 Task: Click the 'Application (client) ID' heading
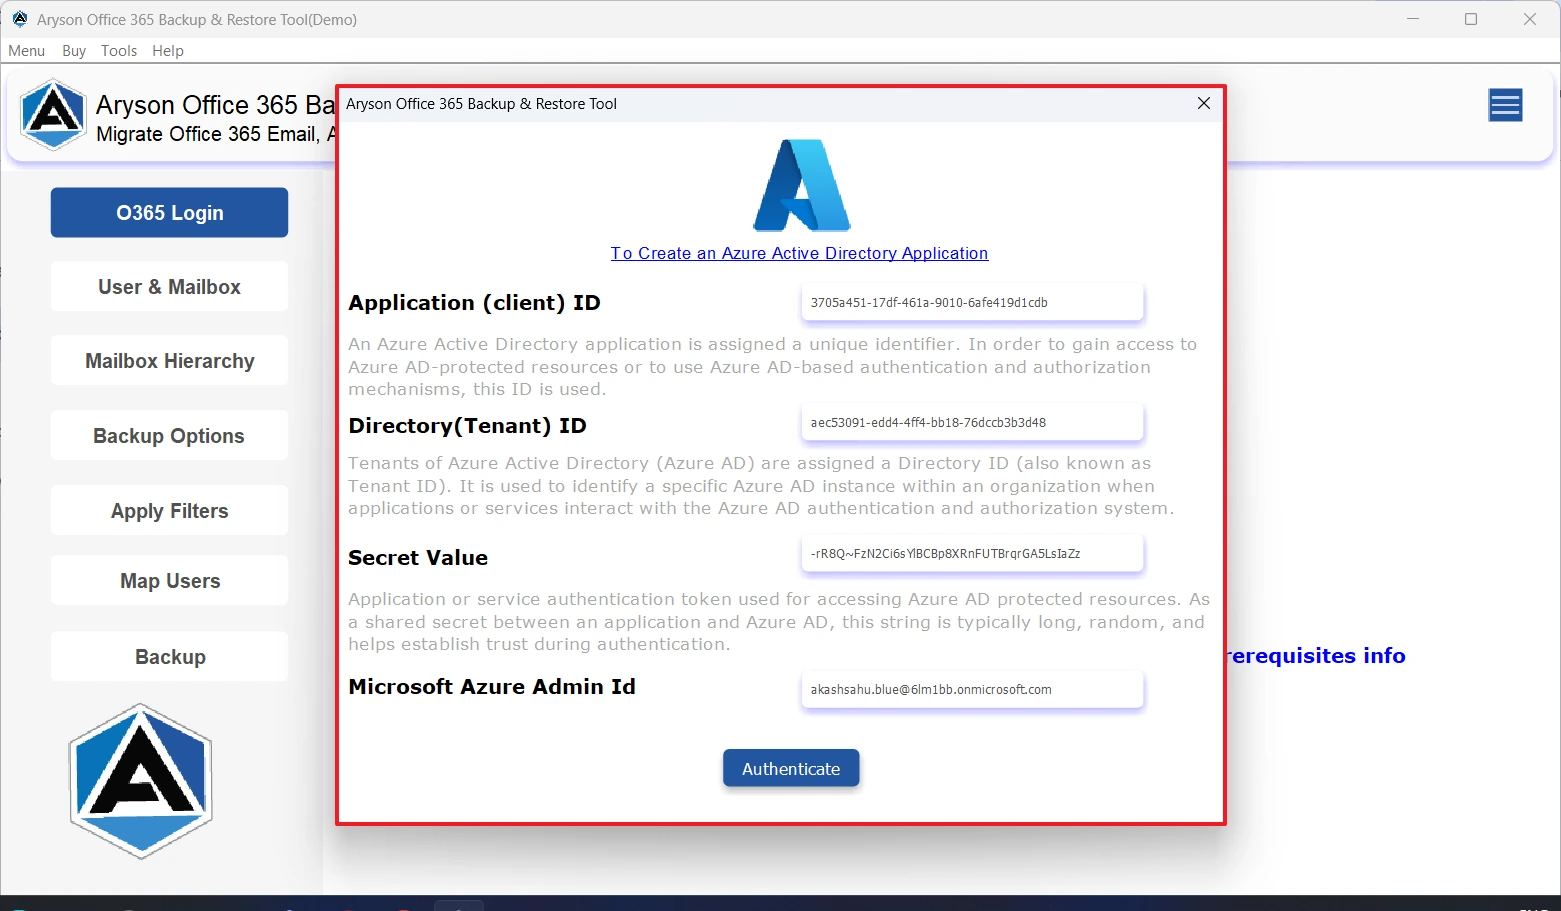pos(474,303)
